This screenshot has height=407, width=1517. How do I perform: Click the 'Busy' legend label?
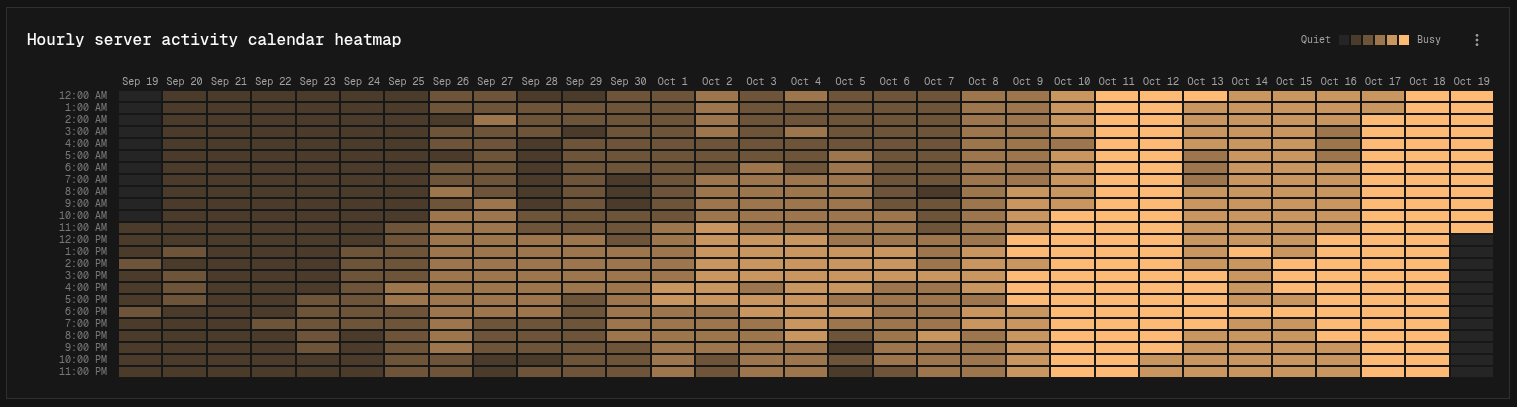(1429, 40)
